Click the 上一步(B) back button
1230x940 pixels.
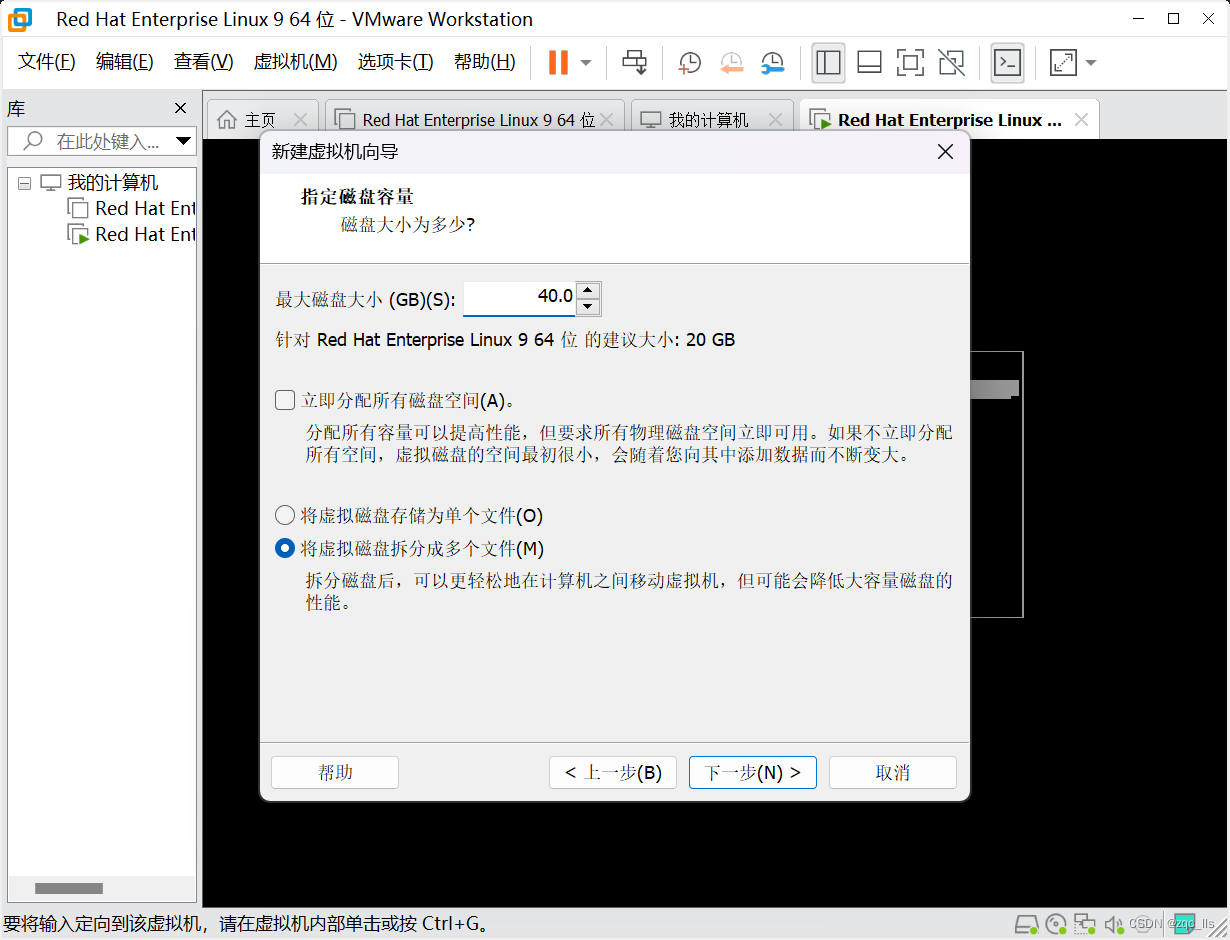click(613, 772)
